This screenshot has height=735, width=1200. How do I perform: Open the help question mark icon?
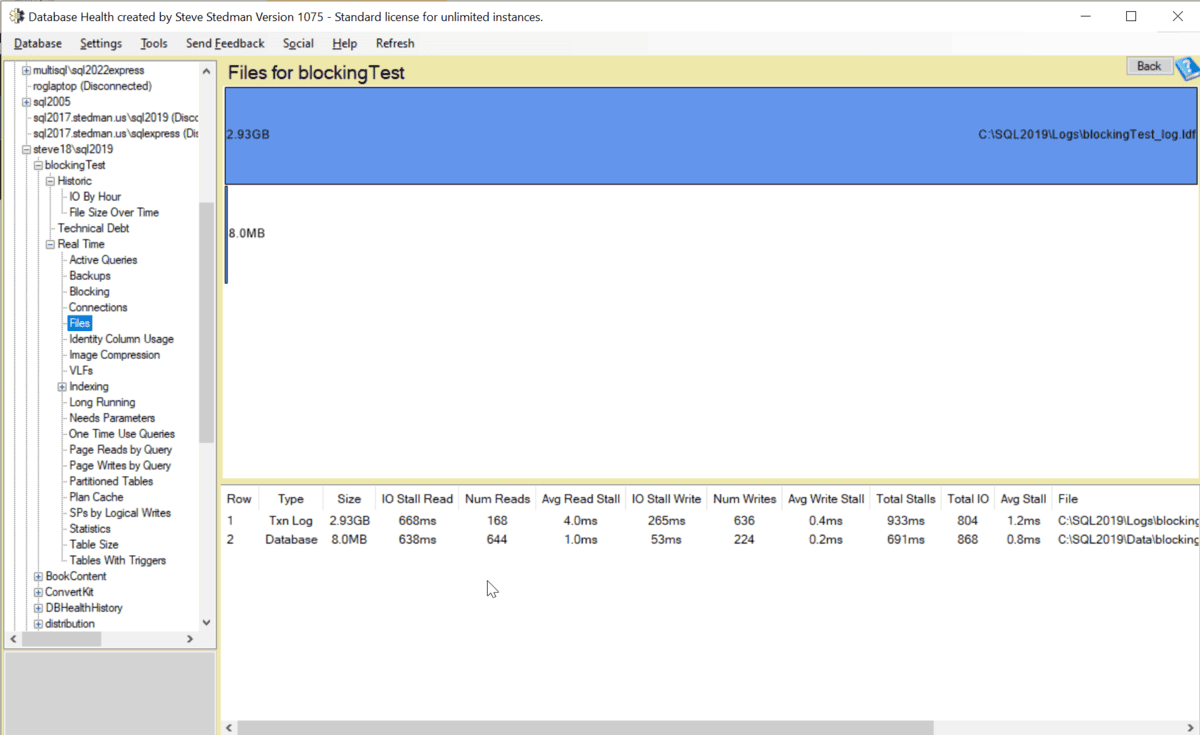pos(1186,68)
